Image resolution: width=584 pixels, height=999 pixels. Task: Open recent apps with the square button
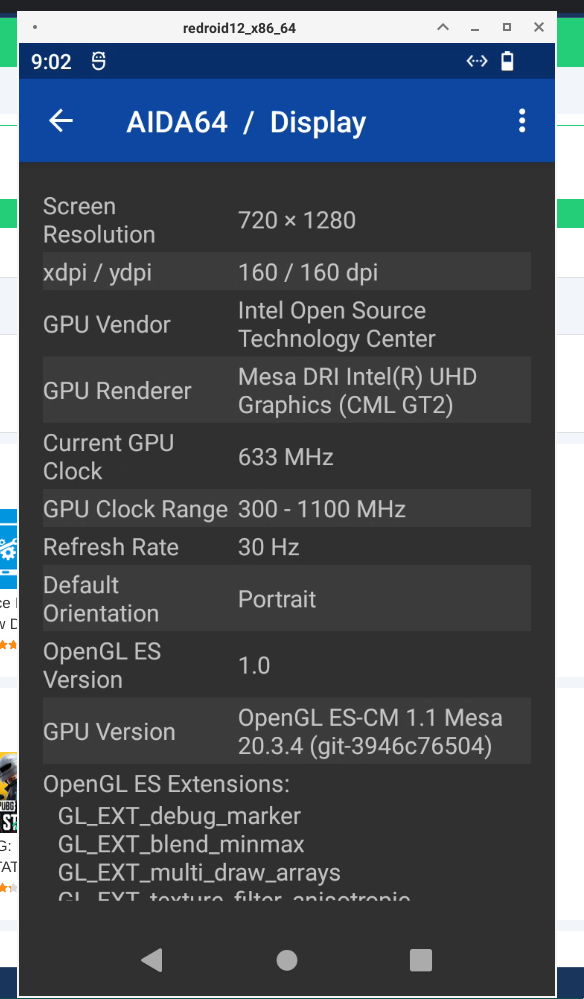[420, 959]
